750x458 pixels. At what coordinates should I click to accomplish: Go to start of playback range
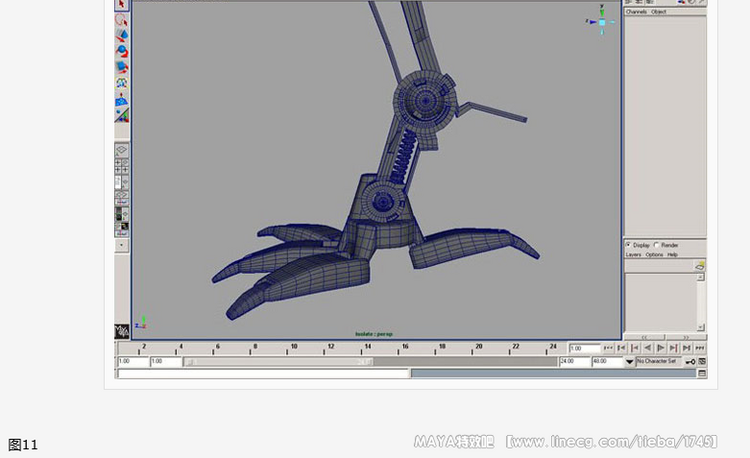click(608, 348)
